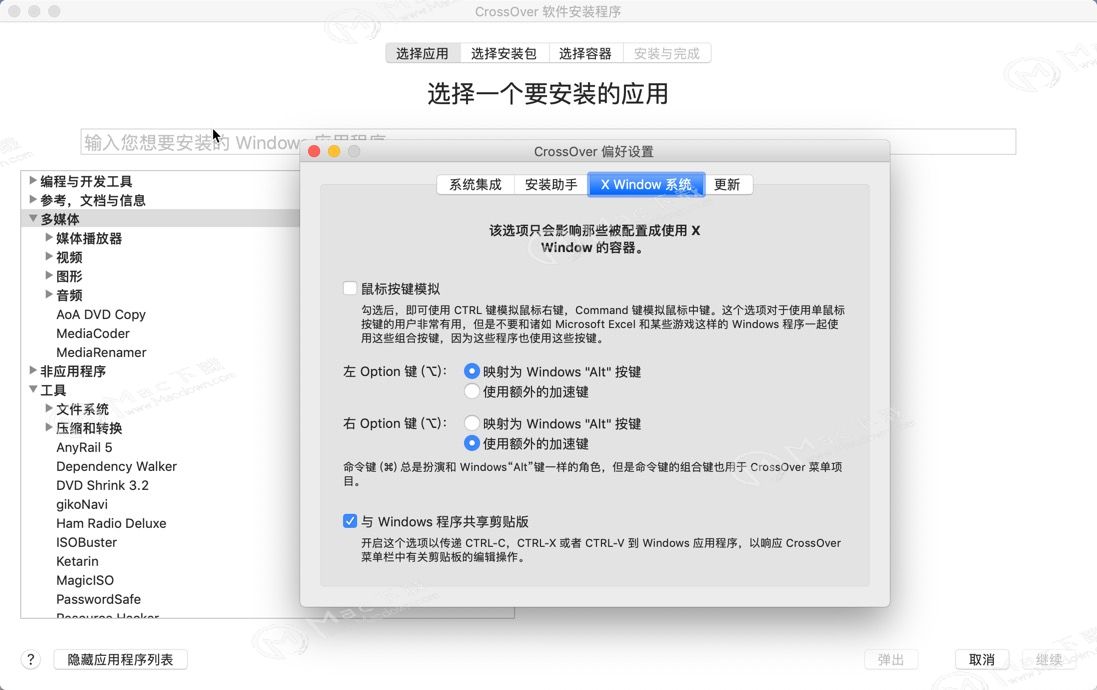
Task: Click the 继续 button
Action: (1049, 659)
